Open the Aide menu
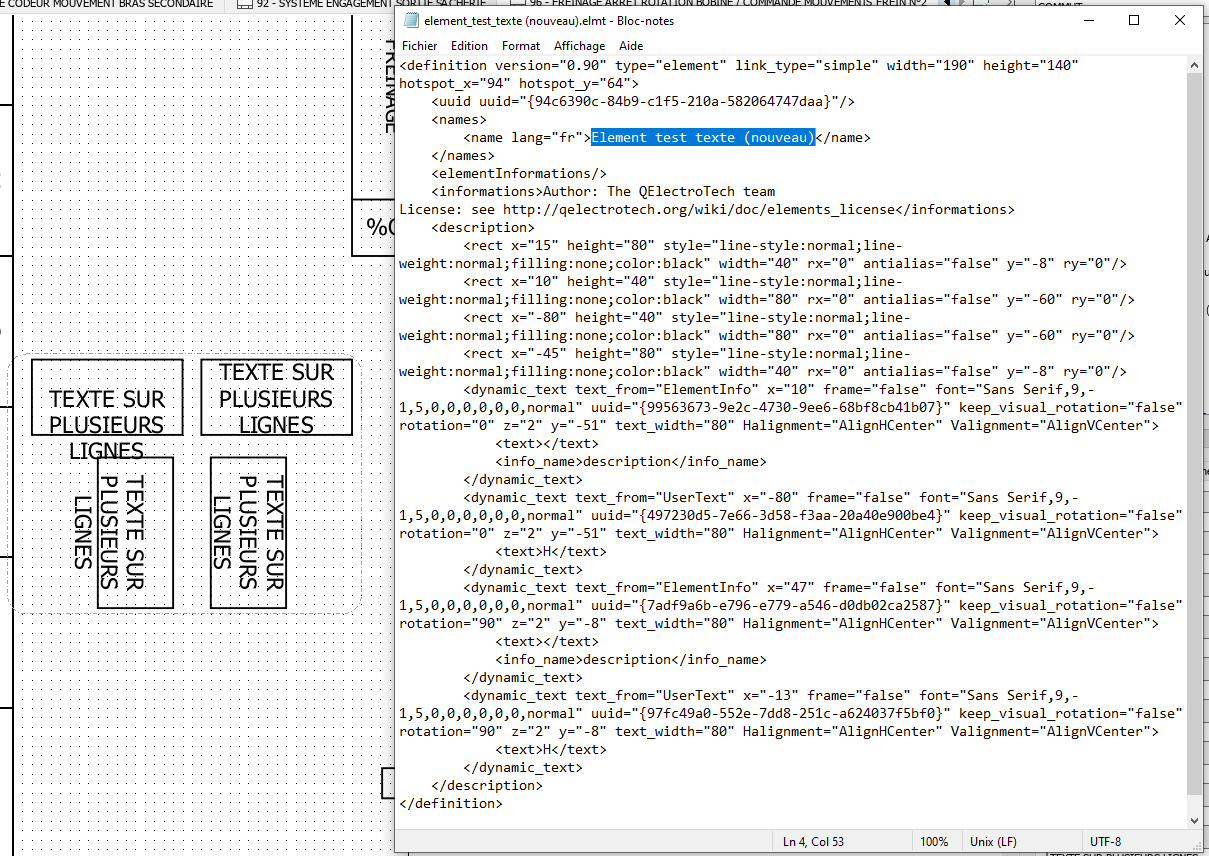Image resolution: width=1209 pixels, height=856 pixels. (631, 46)
